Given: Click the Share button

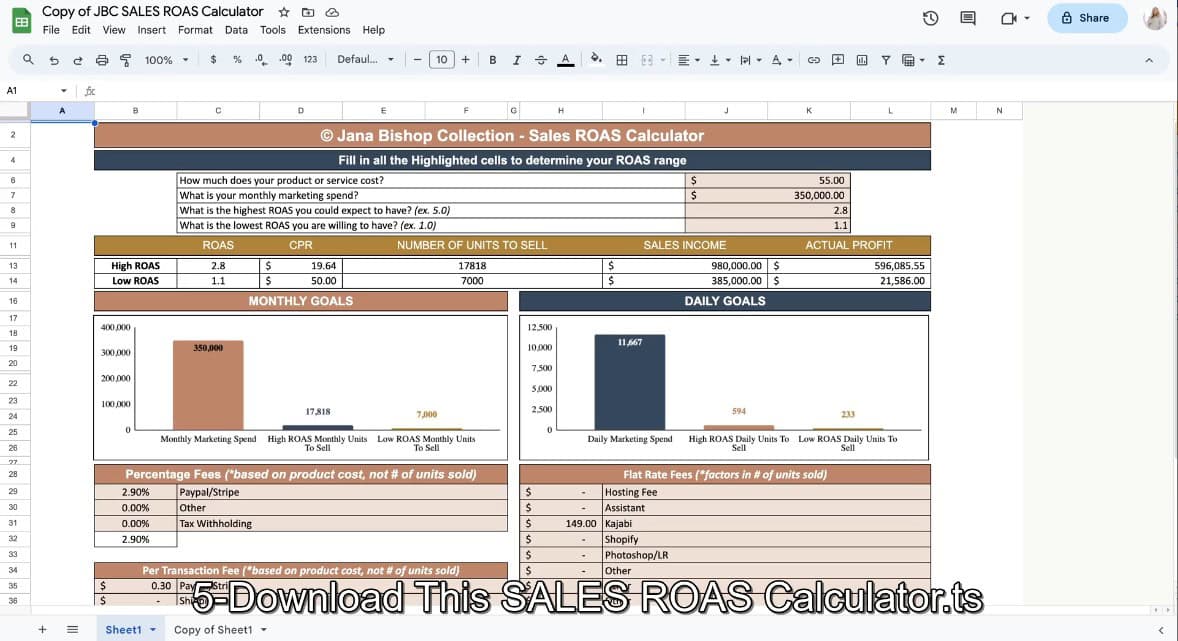Looking at the screenshot, I should 1086,18.
